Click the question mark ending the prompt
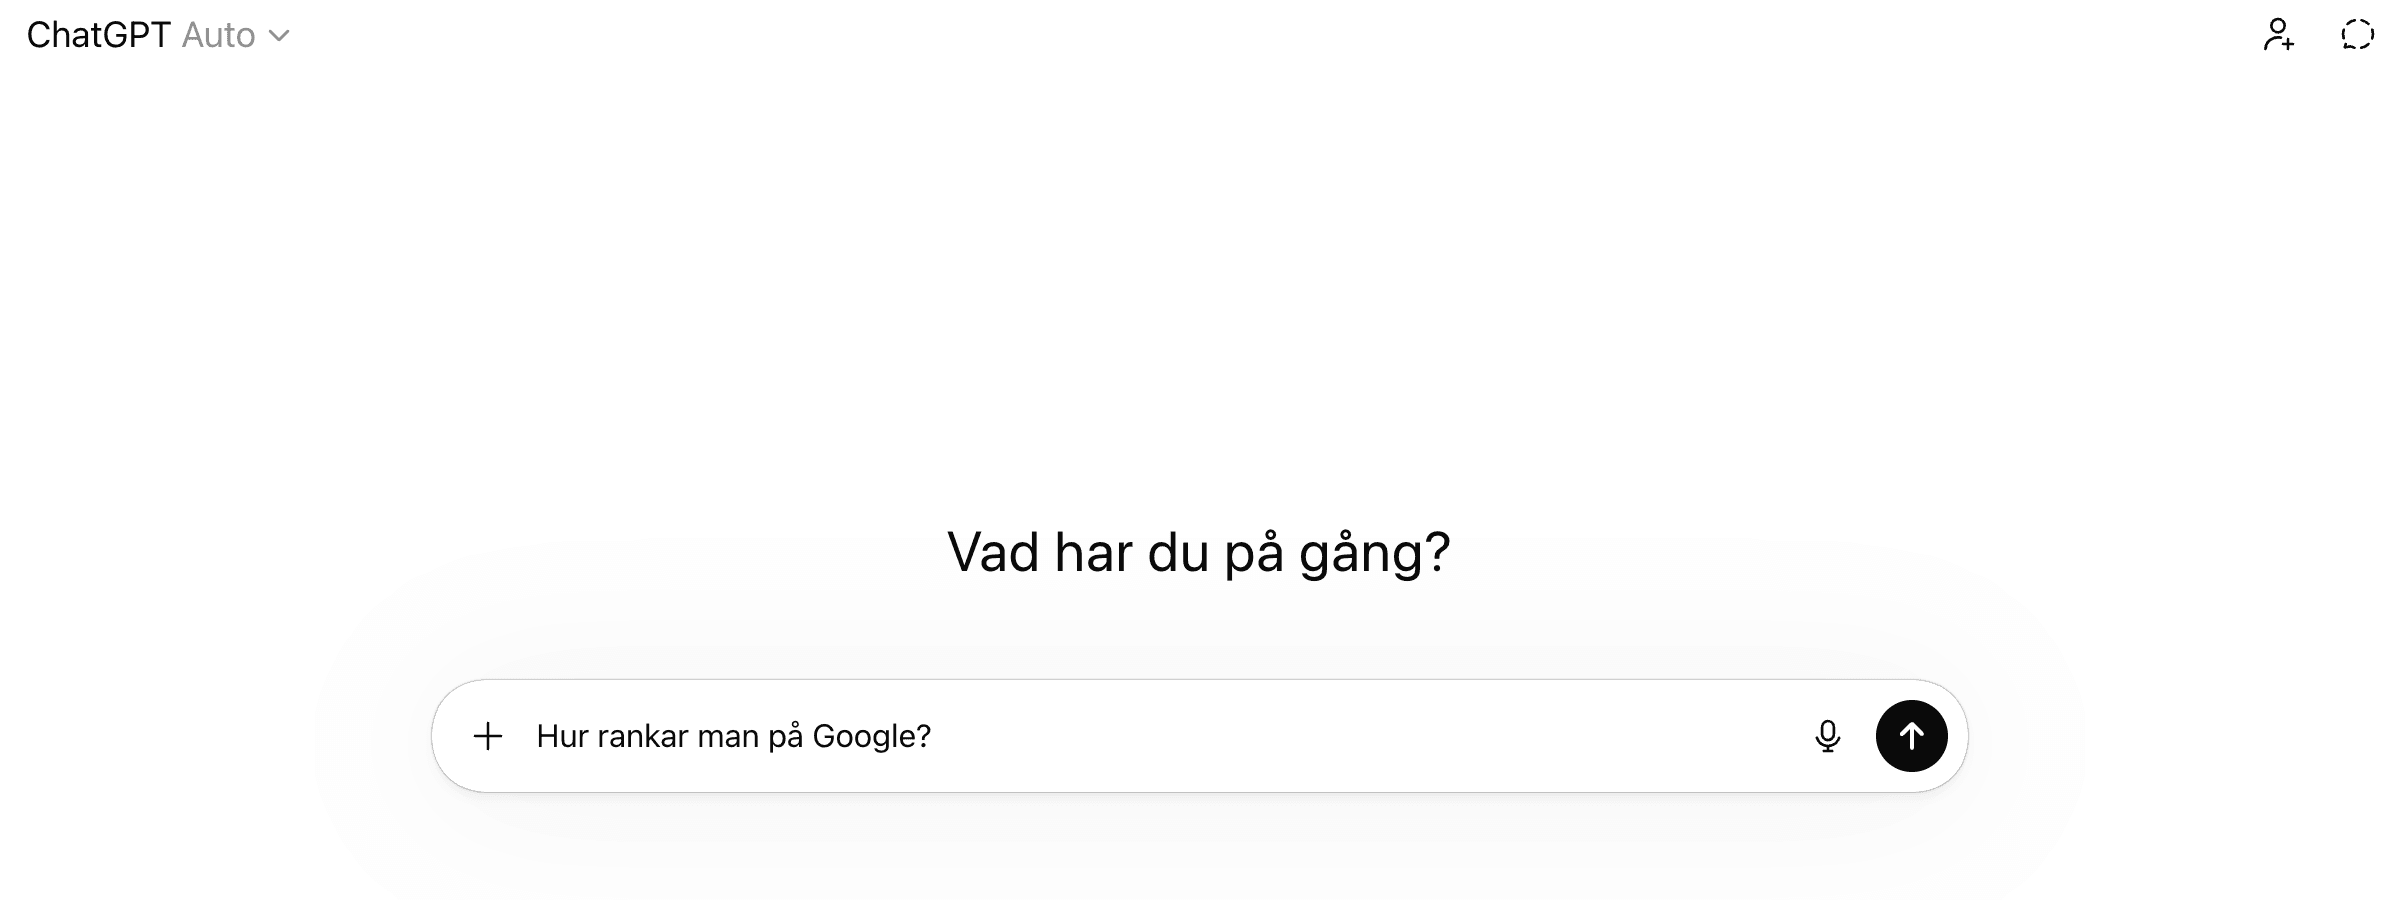The width and height of the screenshot is (2402, 900). pyautogui.click(x=924, y=736)
